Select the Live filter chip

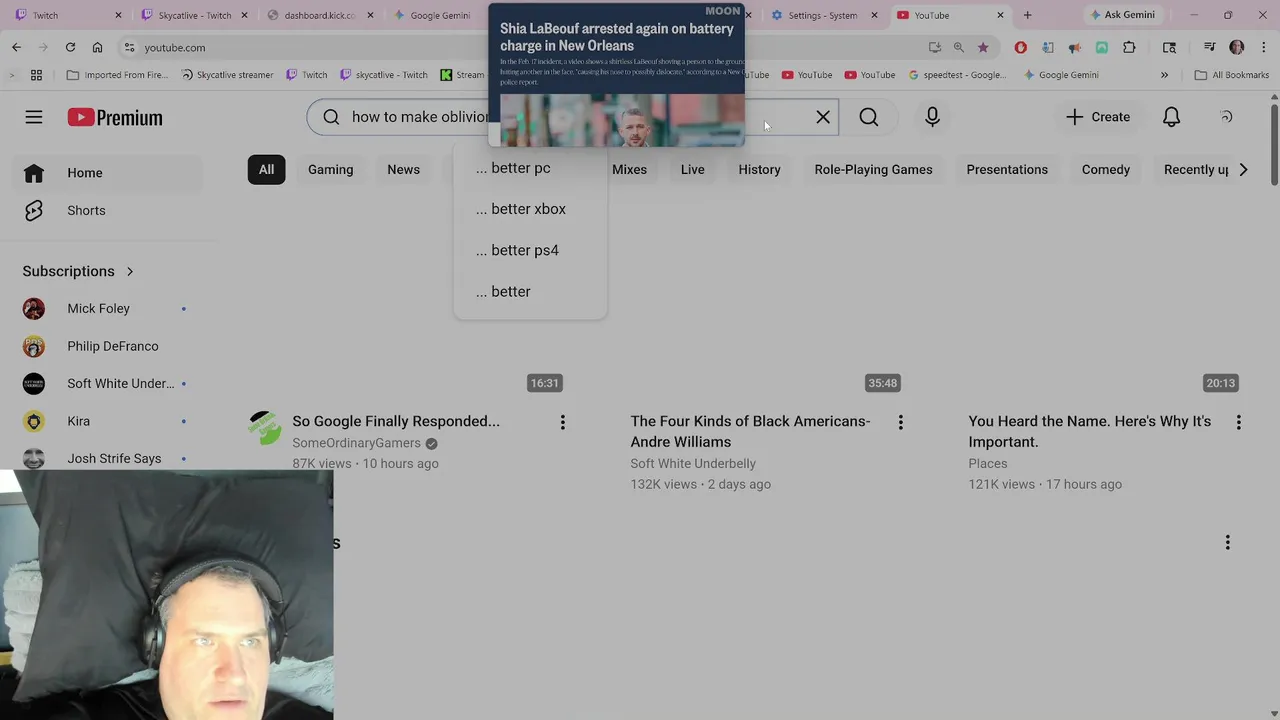point(692,169)
